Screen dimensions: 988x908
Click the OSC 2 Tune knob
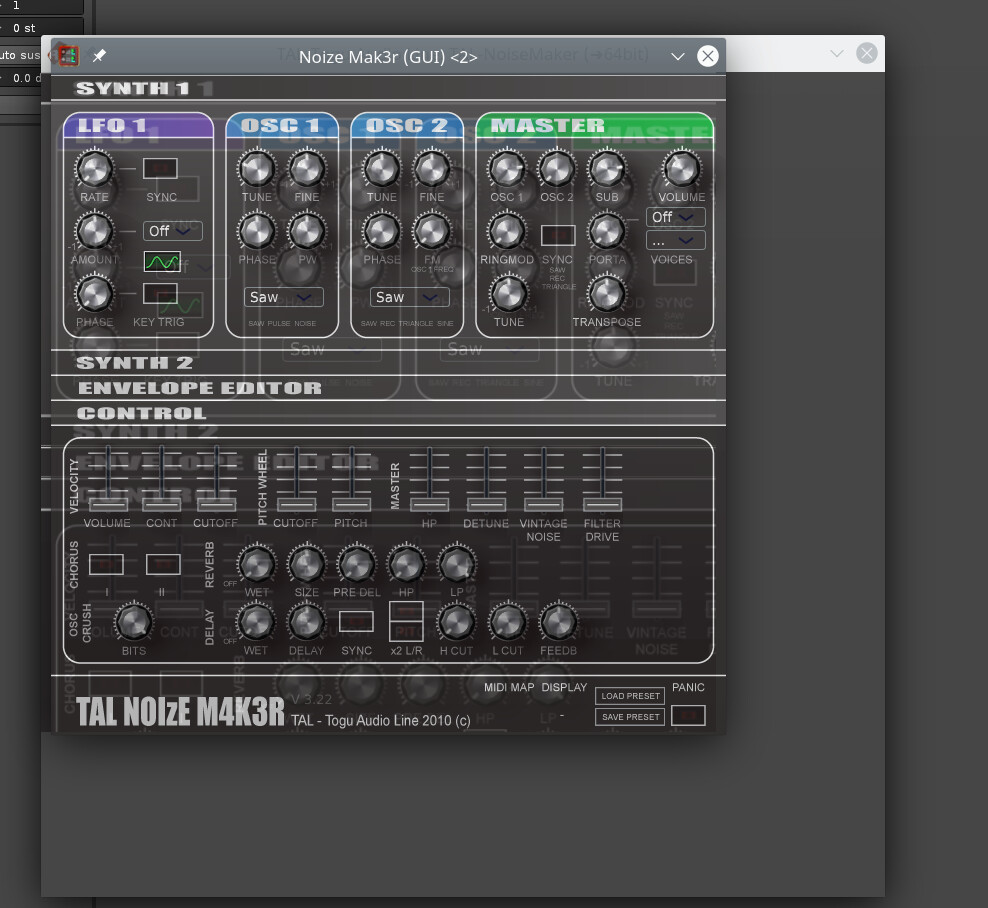pos(381,169)
